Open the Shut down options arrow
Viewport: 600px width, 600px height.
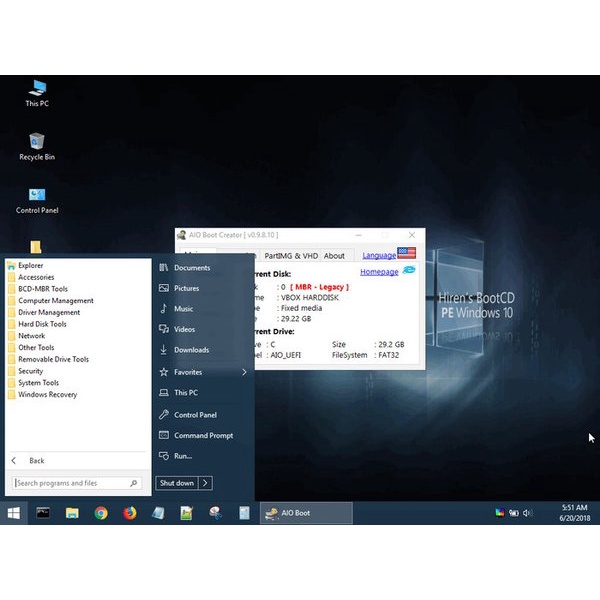coord(205,483)
